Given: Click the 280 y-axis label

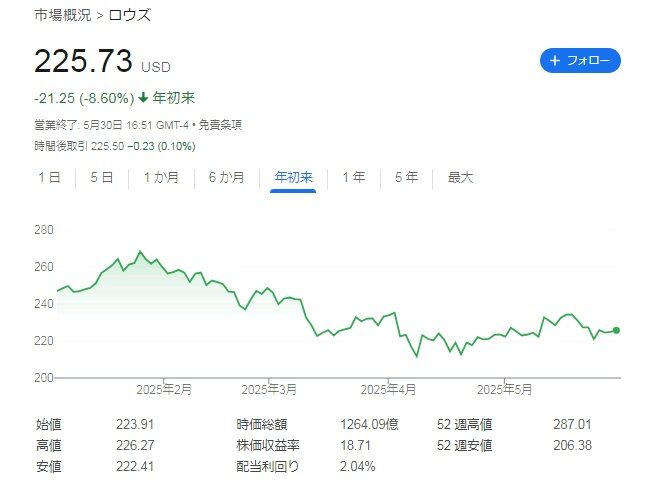Looking at the screenshot, I should (x=44, y=230).
